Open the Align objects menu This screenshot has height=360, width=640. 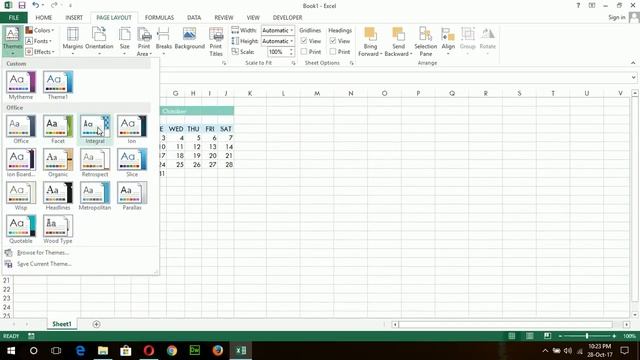tap(448, 41)
